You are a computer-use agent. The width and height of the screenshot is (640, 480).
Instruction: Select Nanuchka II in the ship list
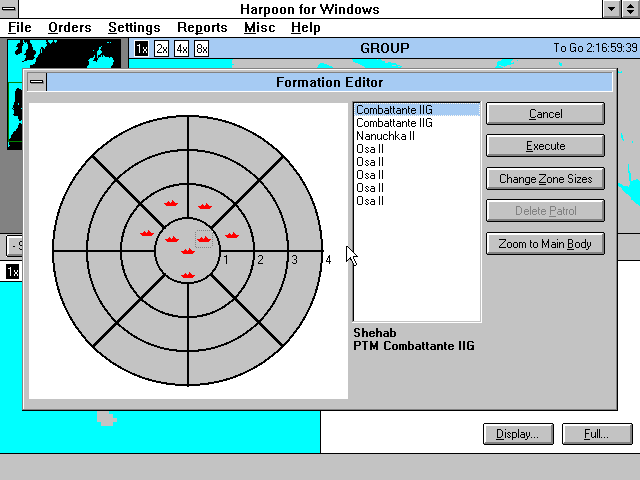(x=385, y=135)
